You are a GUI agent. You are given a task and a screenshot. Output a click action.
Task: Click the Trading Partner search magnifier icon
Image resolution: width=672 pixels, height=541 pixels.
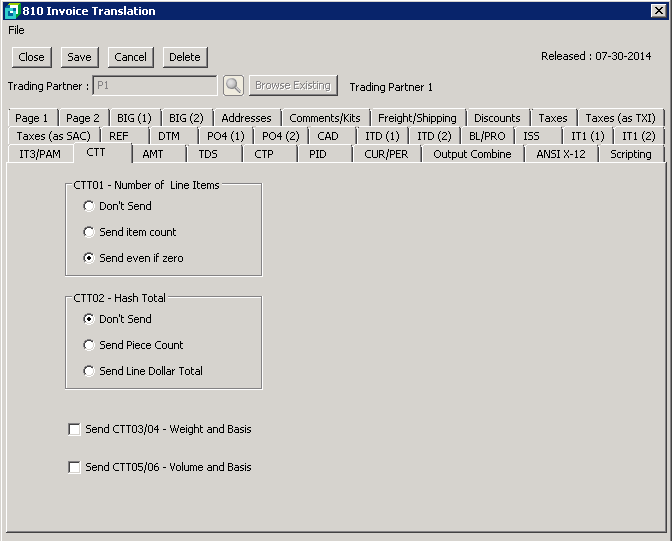[x=233, y=86]
